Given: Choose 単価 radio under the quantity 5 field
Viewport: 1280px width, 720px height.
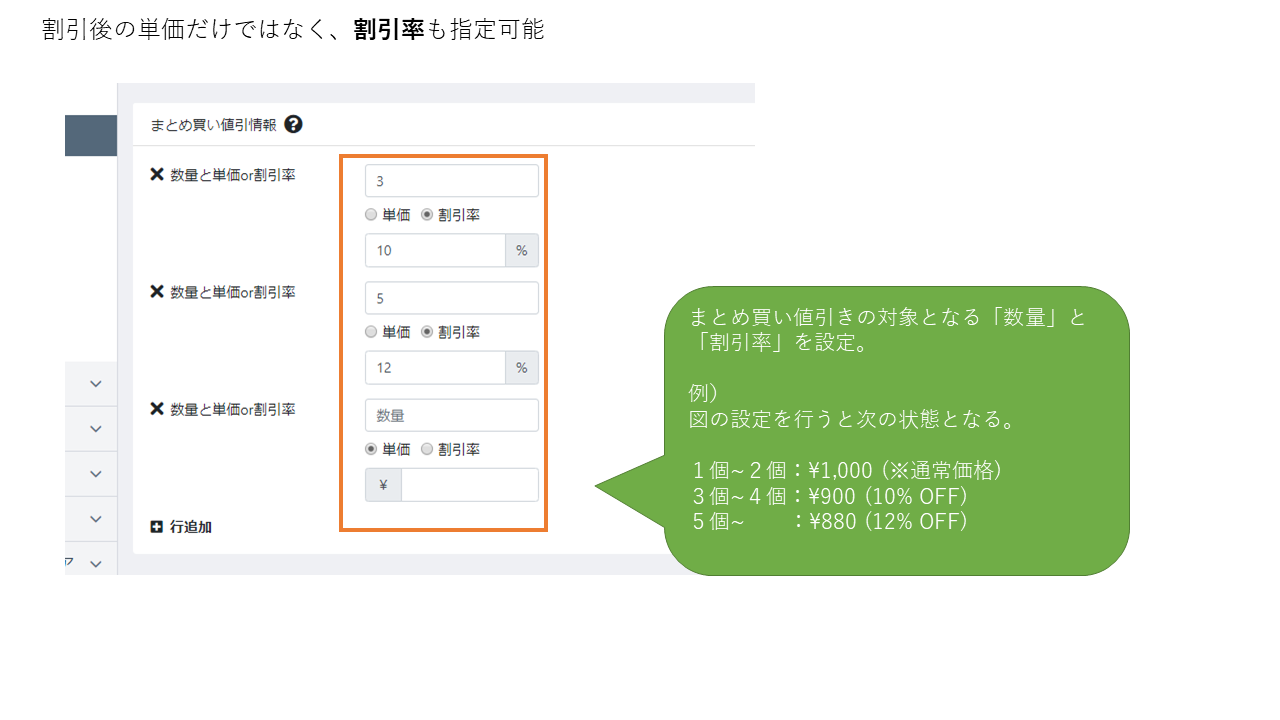Looking at the screenshot, I should point(372,332).
